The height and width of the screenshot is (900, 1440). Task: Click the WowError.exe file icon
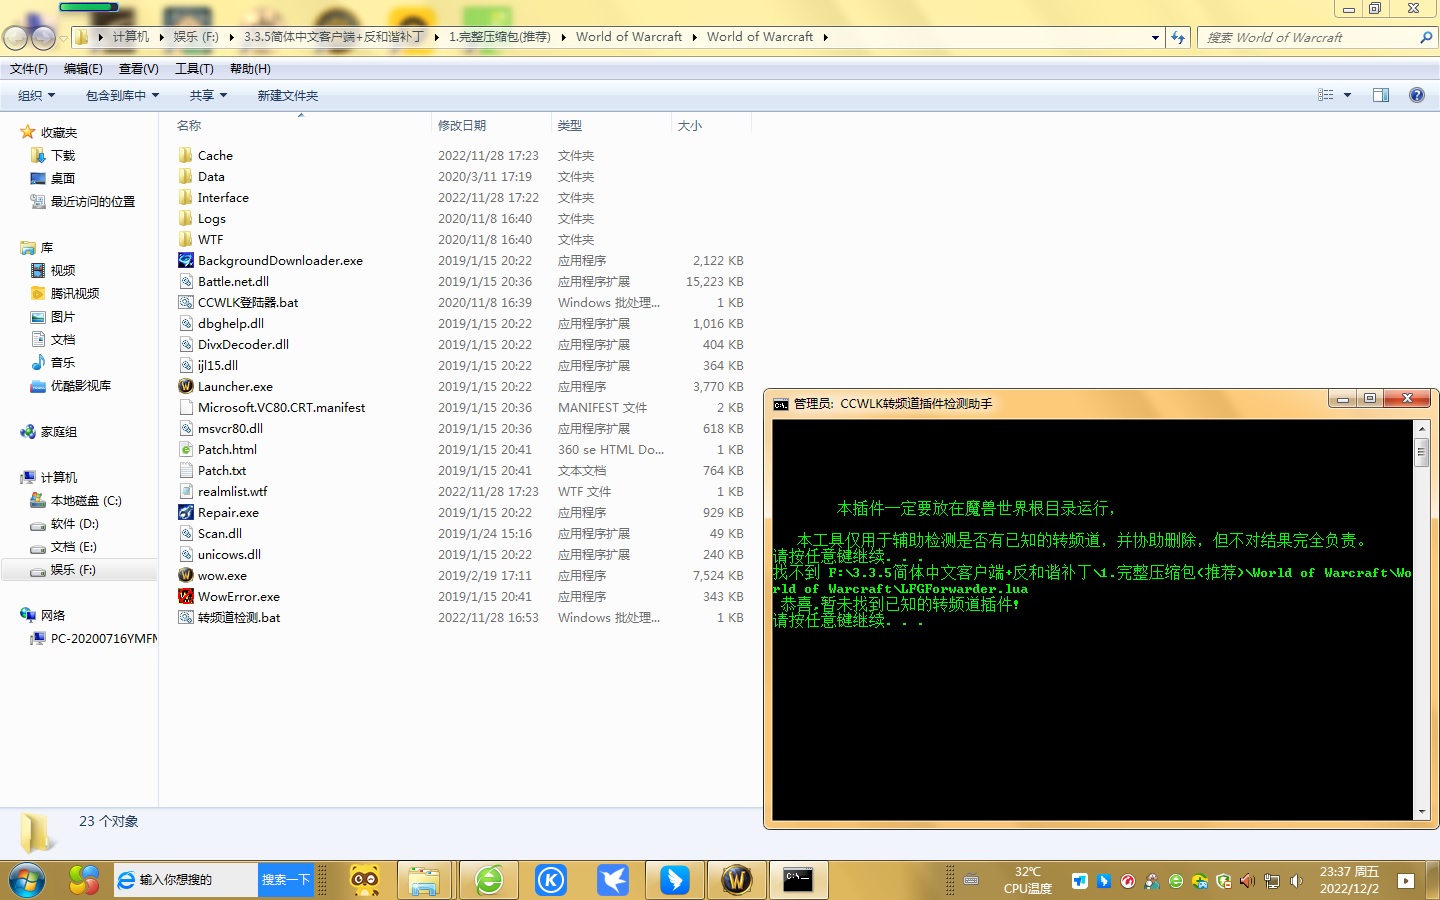coord(186,596)
